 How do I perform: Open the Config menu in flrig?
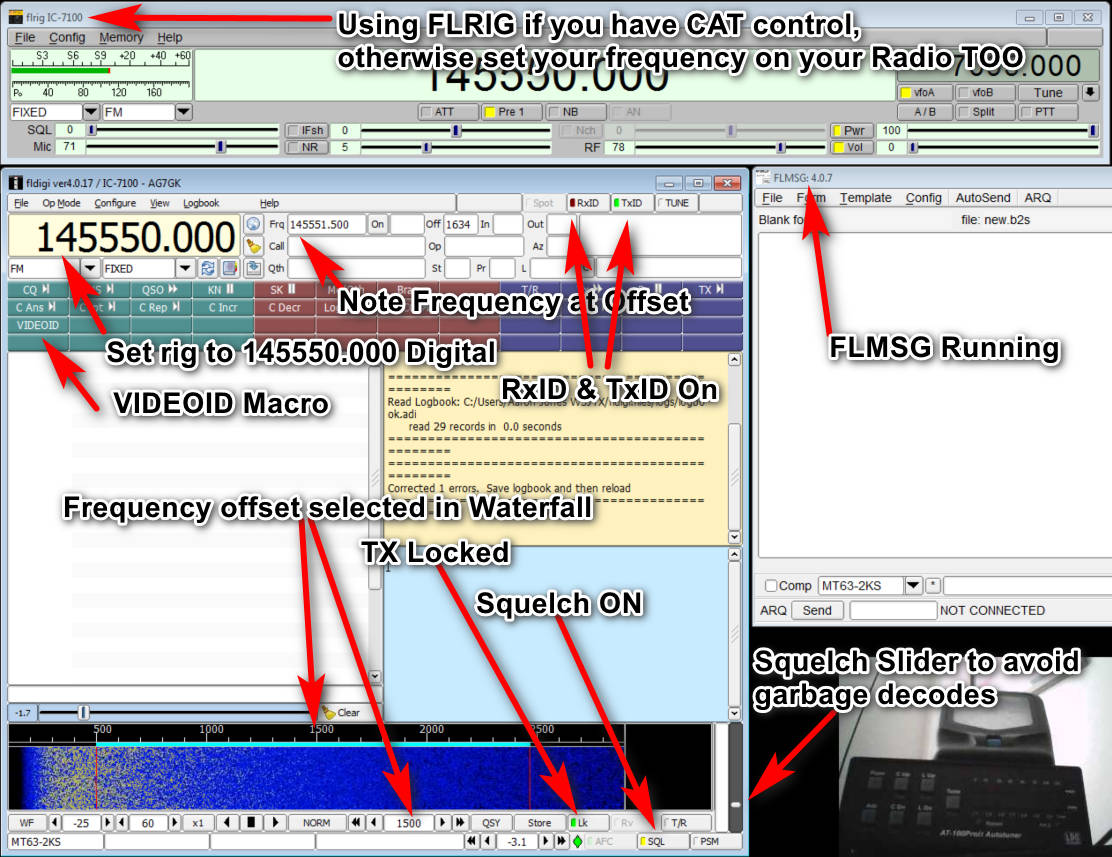(x=67, y=37)
